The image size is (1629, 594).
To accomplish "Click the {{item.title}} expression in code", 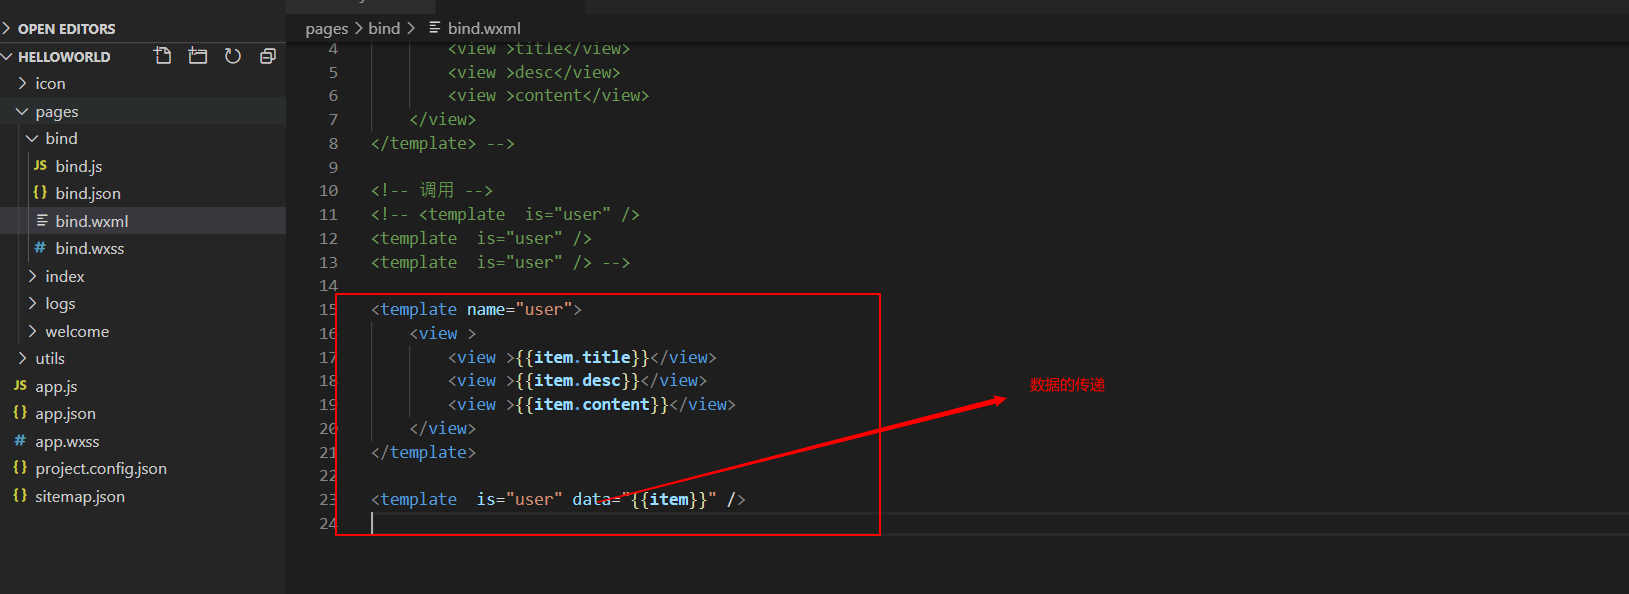I will 582,357.
